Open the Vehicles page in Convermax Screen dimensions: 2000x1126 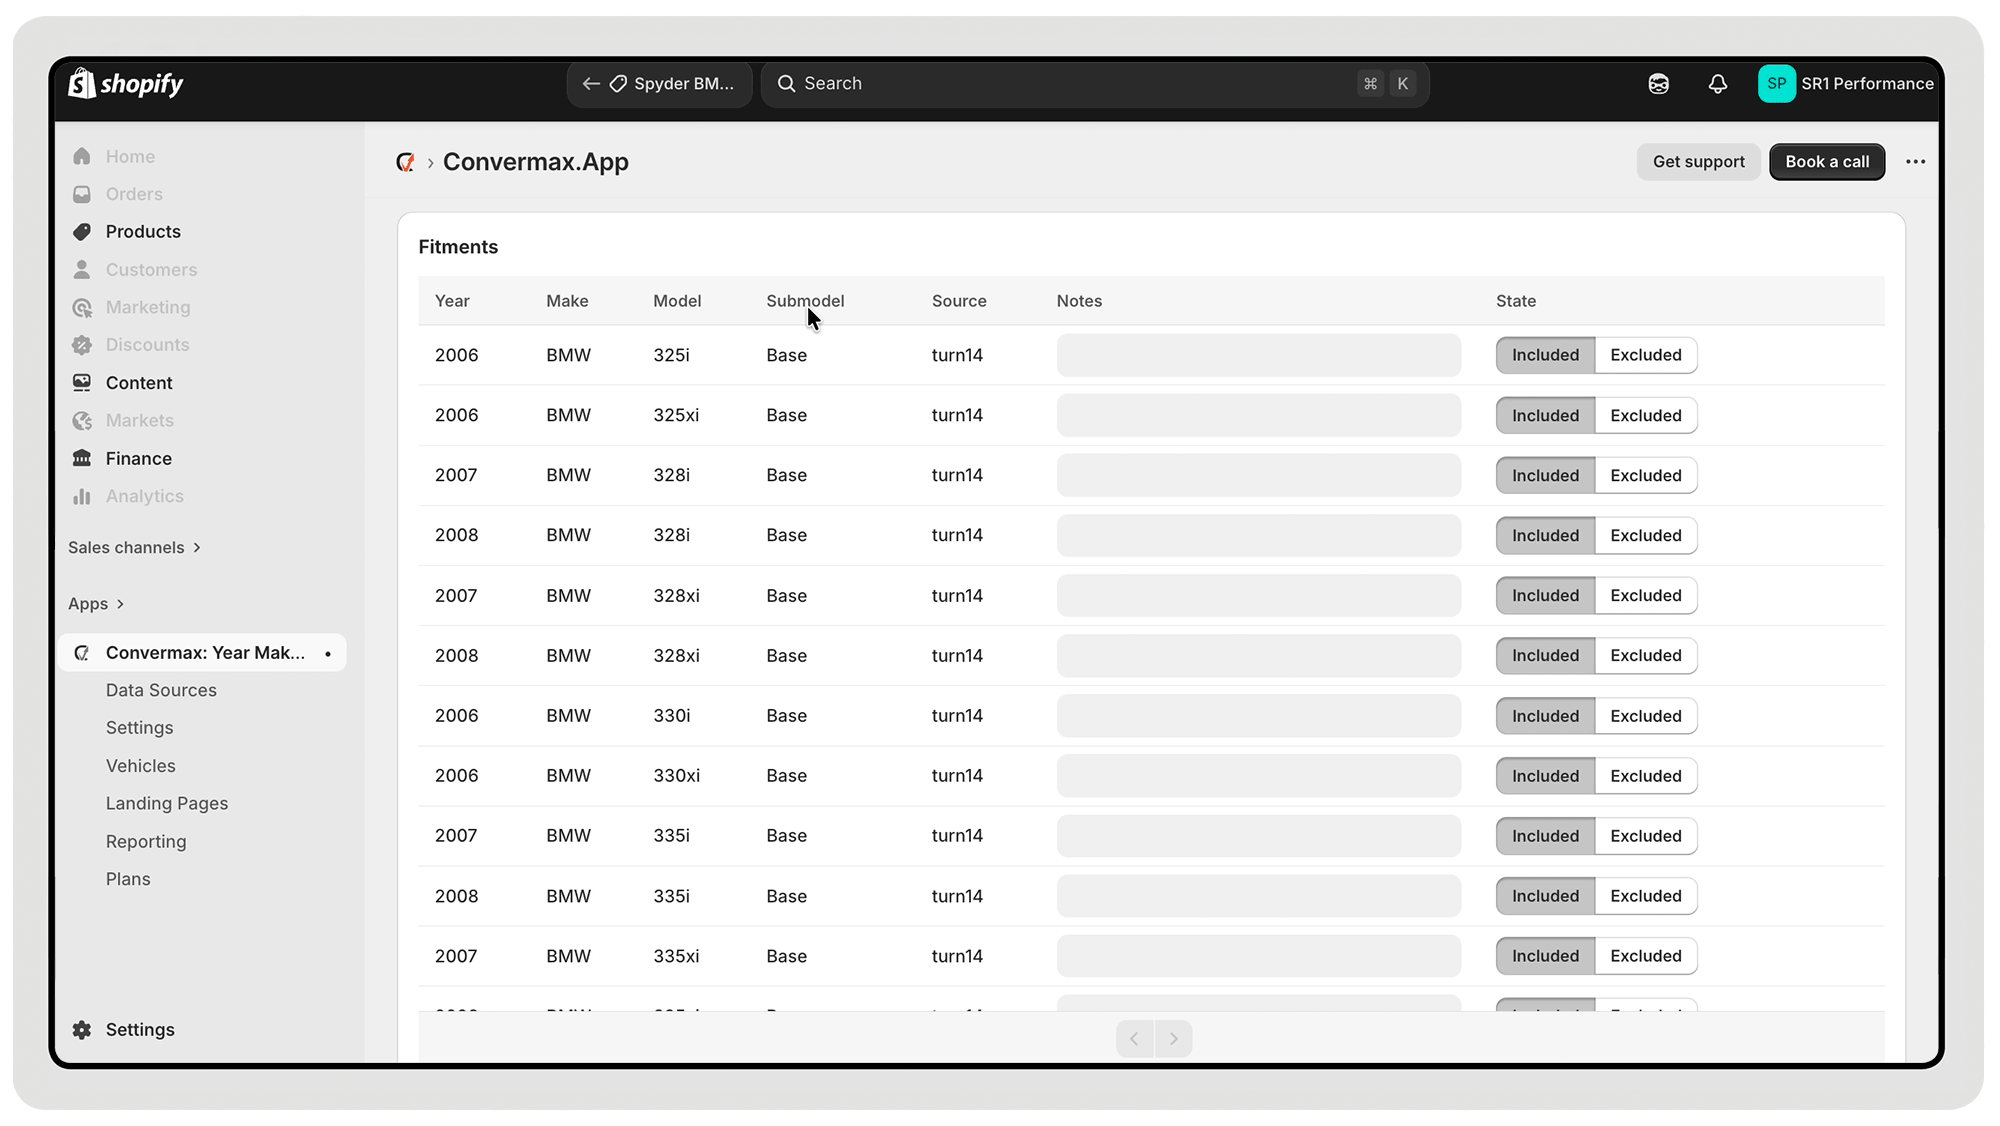point(141,766)
